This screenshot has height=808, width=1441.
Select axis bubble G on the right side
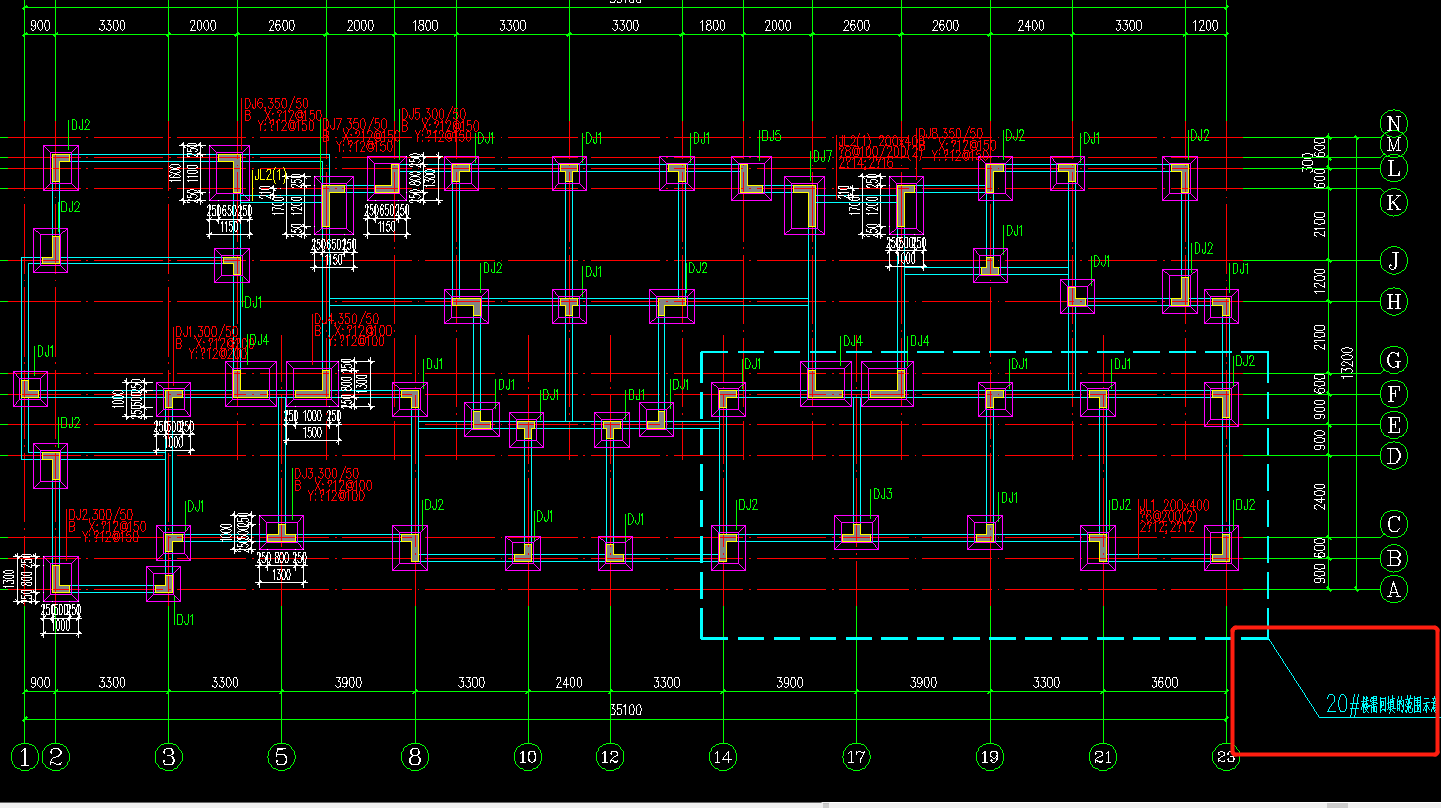click(1393, 360)
